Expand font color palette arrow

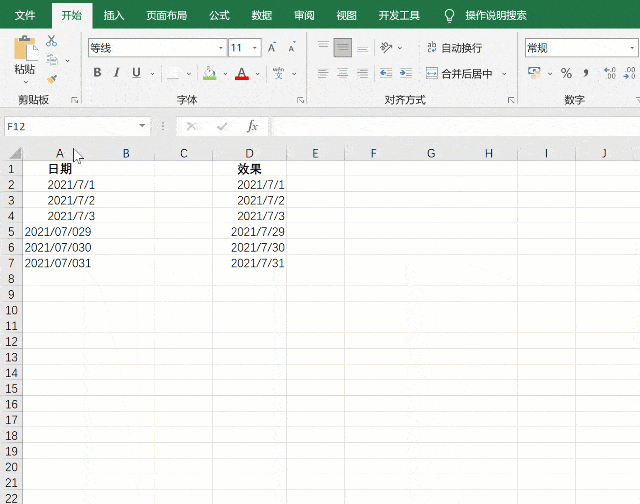(x=258, y=74)
